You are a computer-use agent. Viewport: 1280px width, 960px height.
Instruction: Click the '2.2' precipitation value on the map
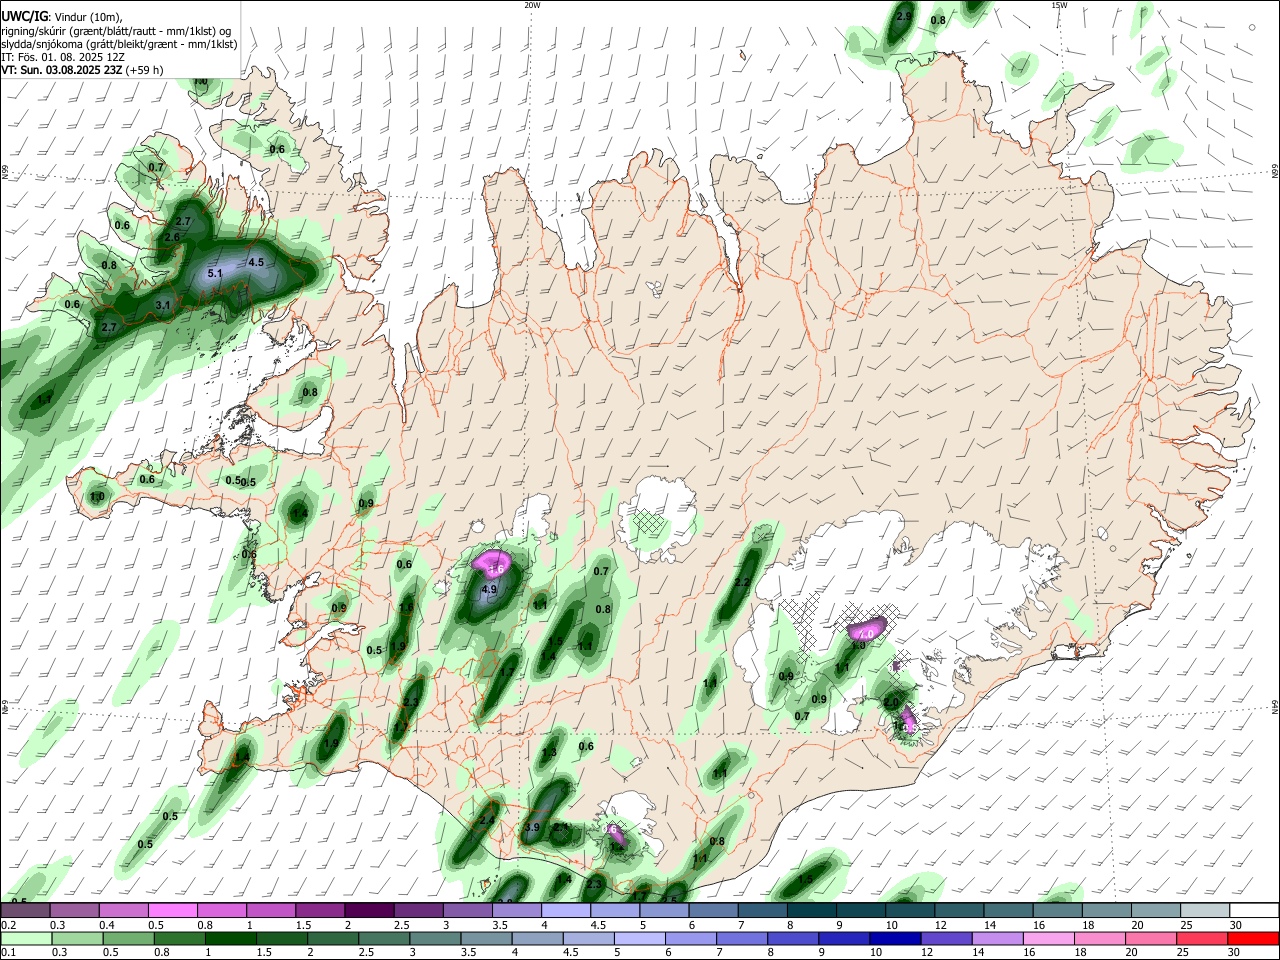[742, 582]
